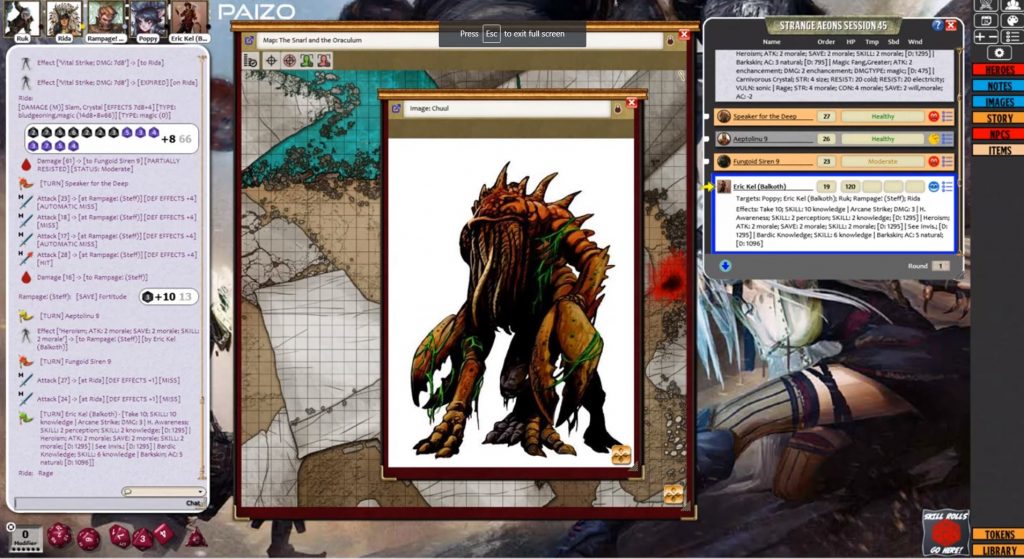Click Eric Kel's blue friendly face icon
Image resolution: width=1024 pixels, height=559 pixels.
(x=933, y=186)
